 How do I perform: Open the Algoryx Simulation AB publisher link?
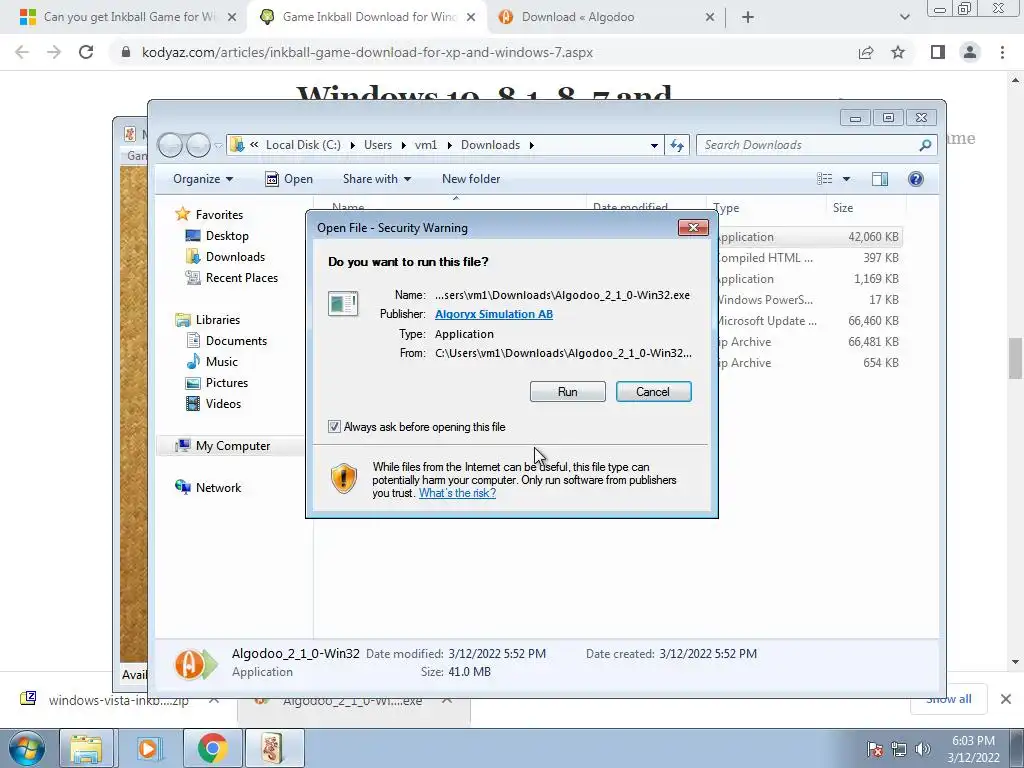click(x=494, y=314)
